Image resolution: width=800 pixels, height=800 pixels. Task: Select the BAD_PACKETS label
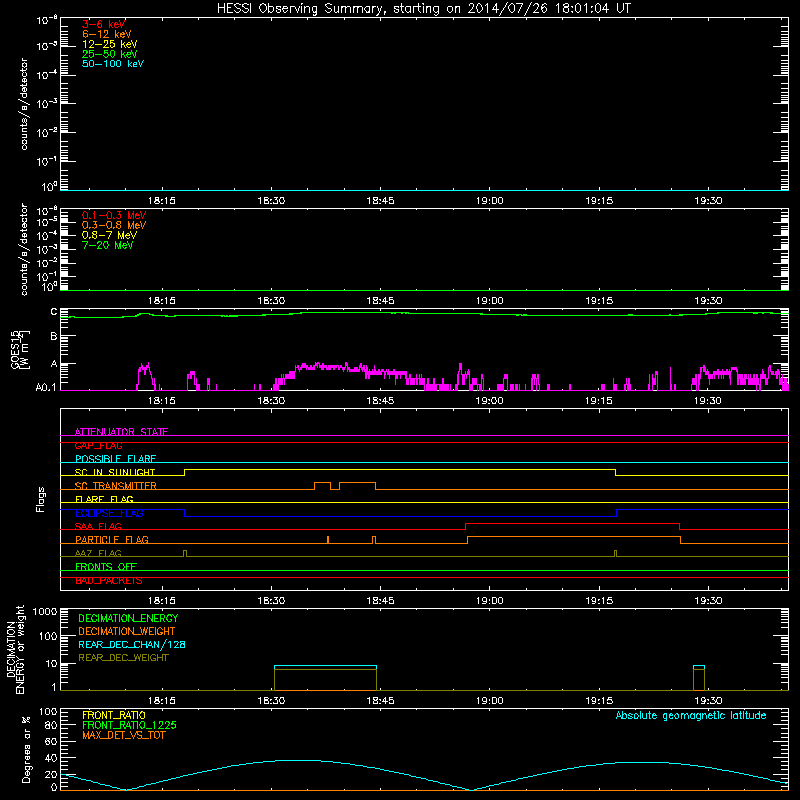click(x=109, y=581)
